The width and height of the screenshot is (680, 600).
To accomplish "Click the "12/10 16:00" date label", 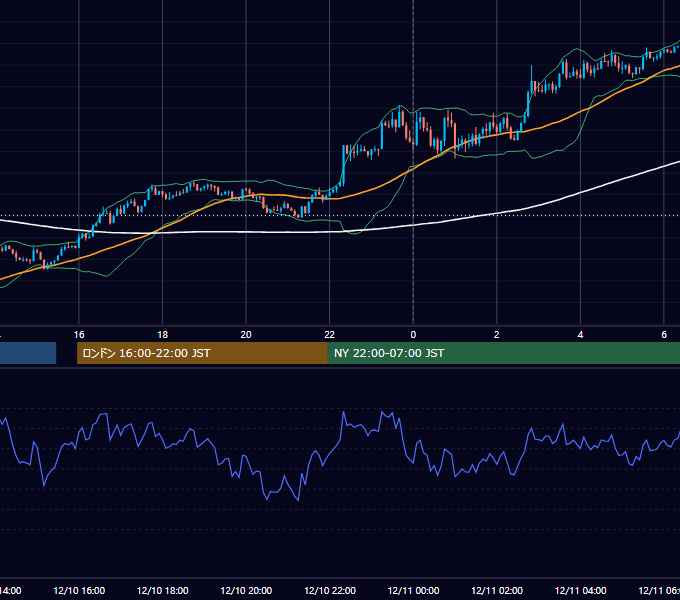I will click(79, 590).
